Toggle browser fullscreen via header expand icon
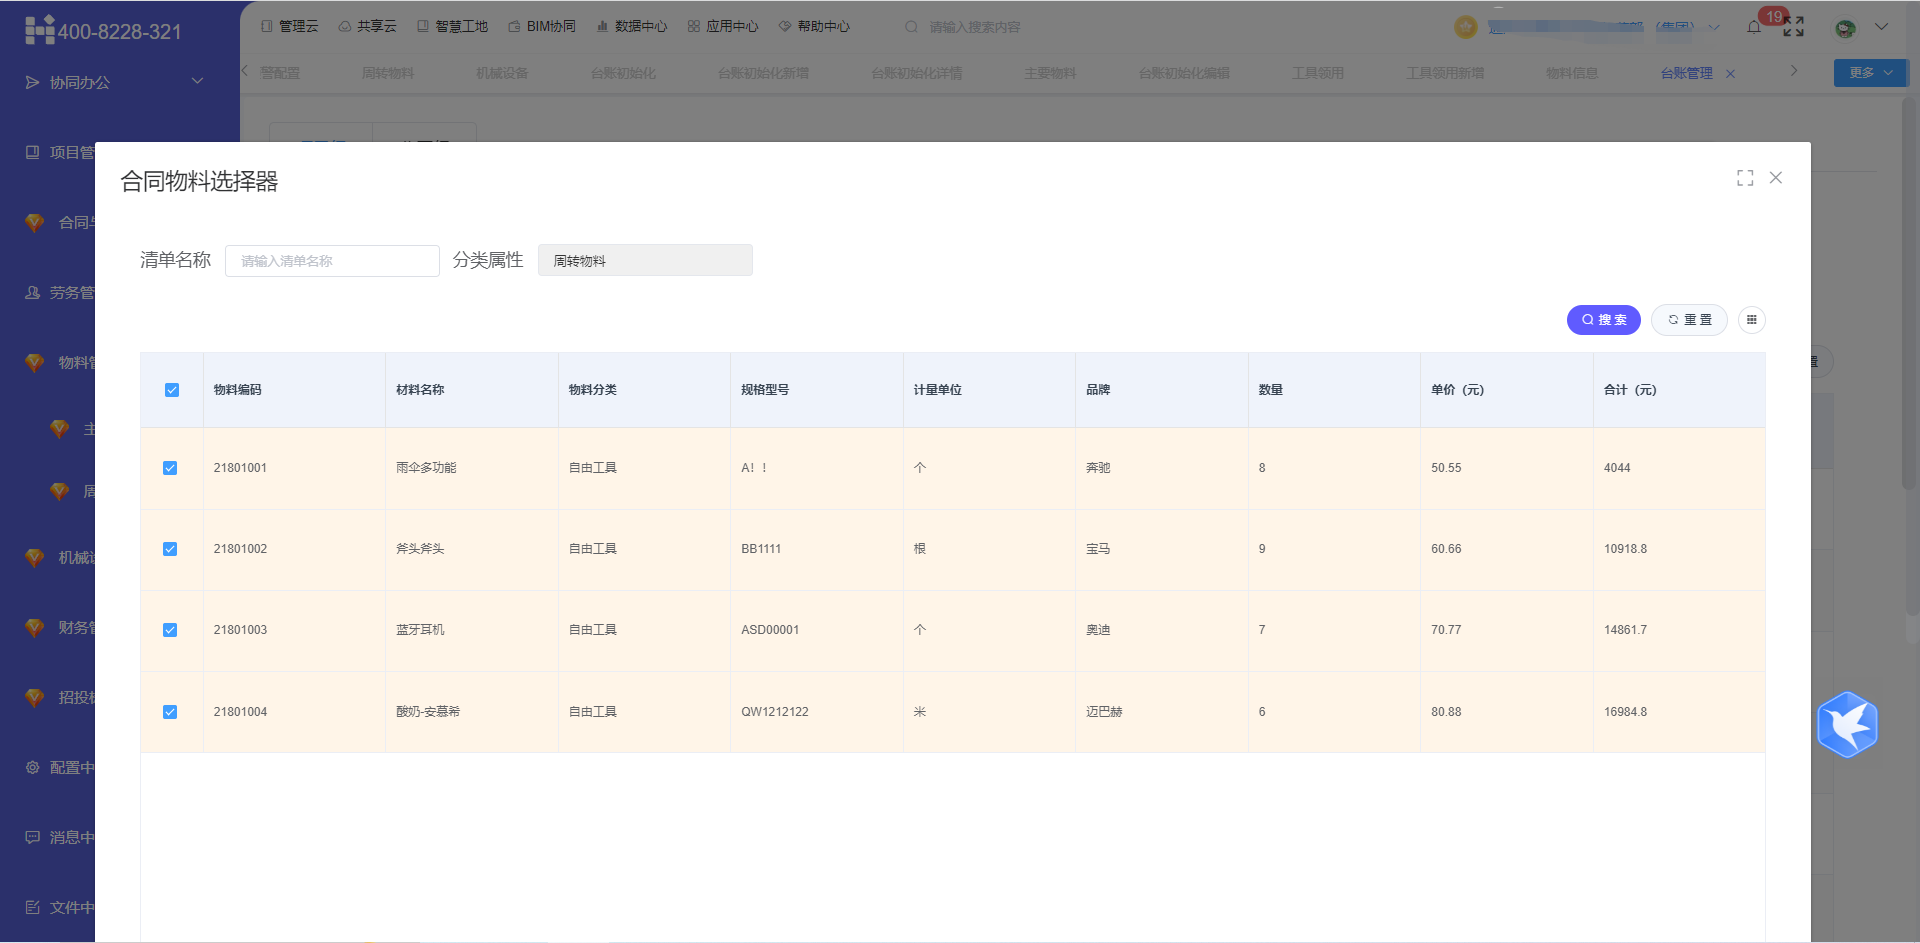Viewport: 1920px width, 943px height. [x=1793, y=27]
